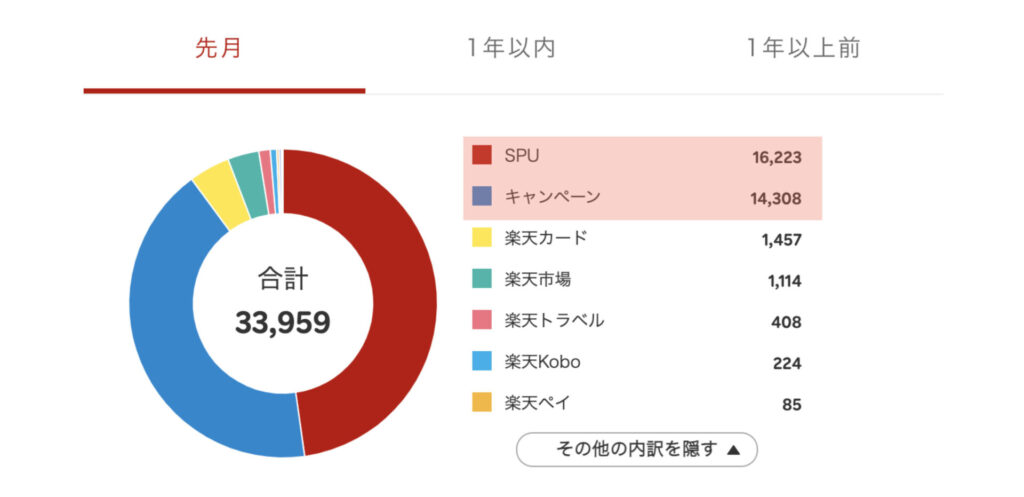Click the teal 楽天市場 legend swatch
1024x497 pixels.
tap(482, 279)
